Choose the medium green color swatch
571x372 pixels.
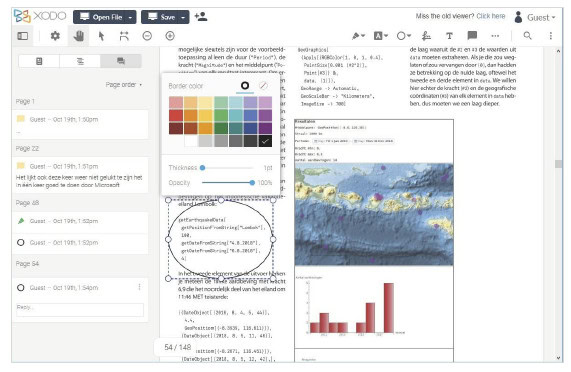pos(221,116)
